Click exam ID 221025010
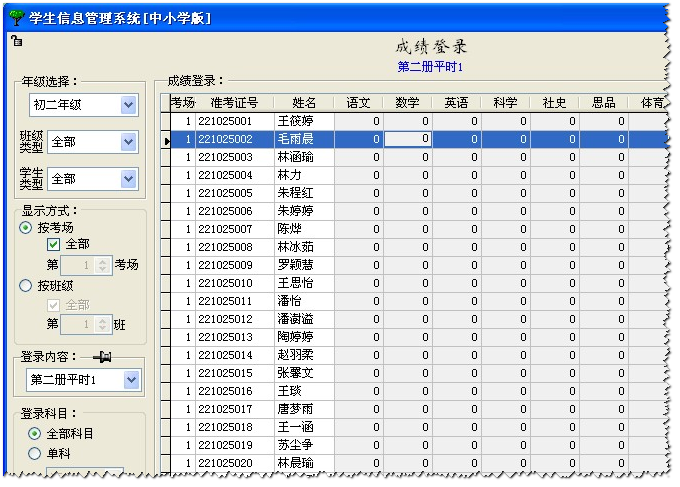The image size is (680, 487). point(225,283)
